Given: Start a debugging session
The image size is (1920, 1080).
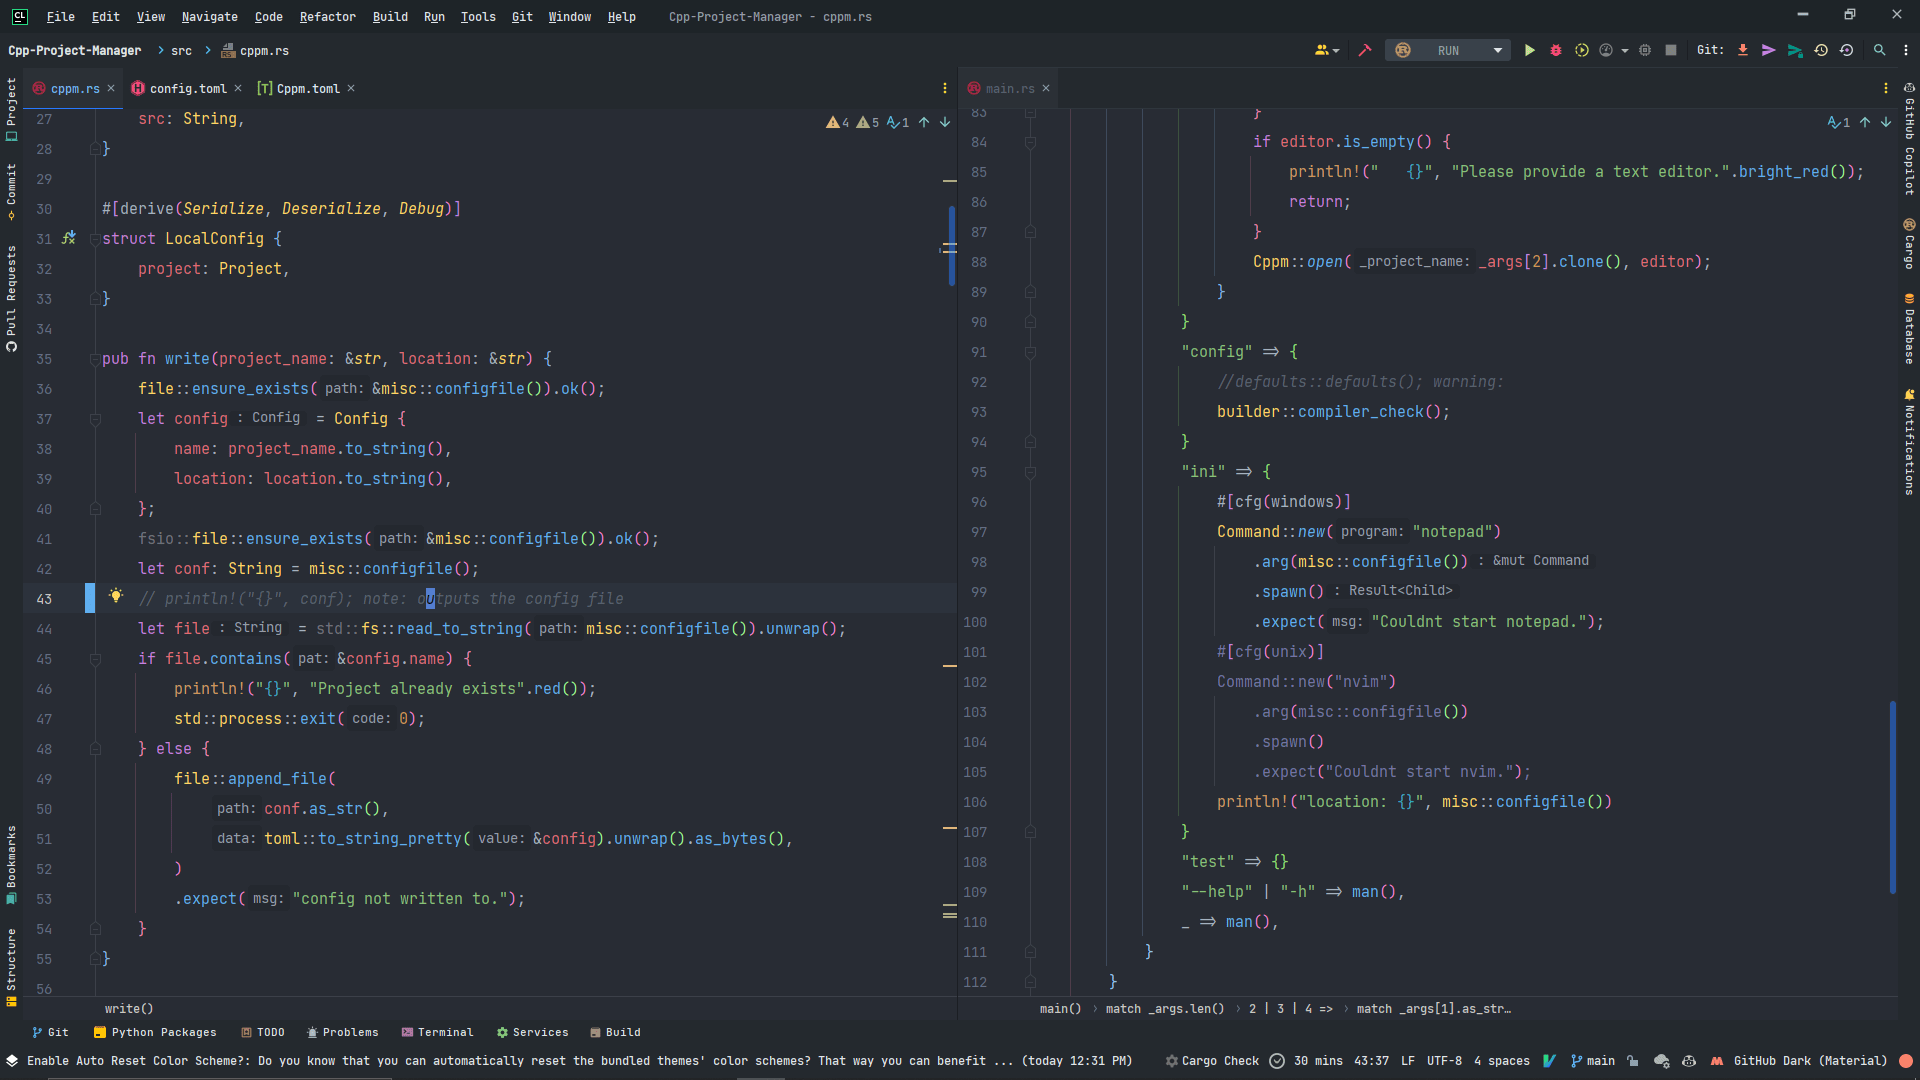Looking at the screenshot, I should click(1556, 50).
